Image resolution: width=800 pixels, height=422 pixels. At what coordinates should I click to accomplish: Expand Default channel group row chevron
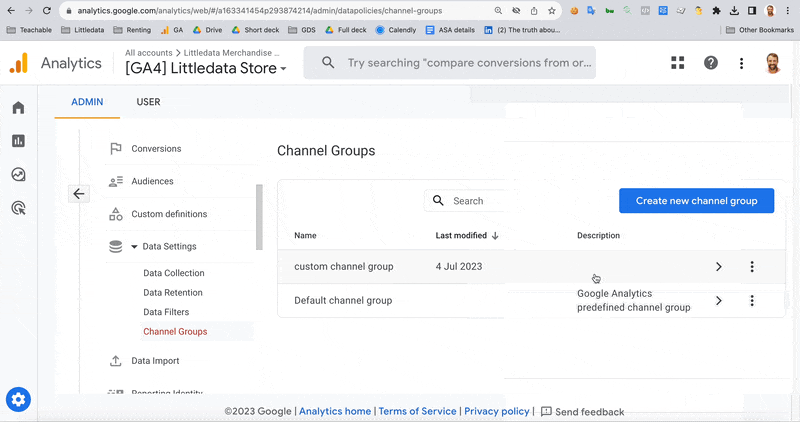tap(718, 301)
